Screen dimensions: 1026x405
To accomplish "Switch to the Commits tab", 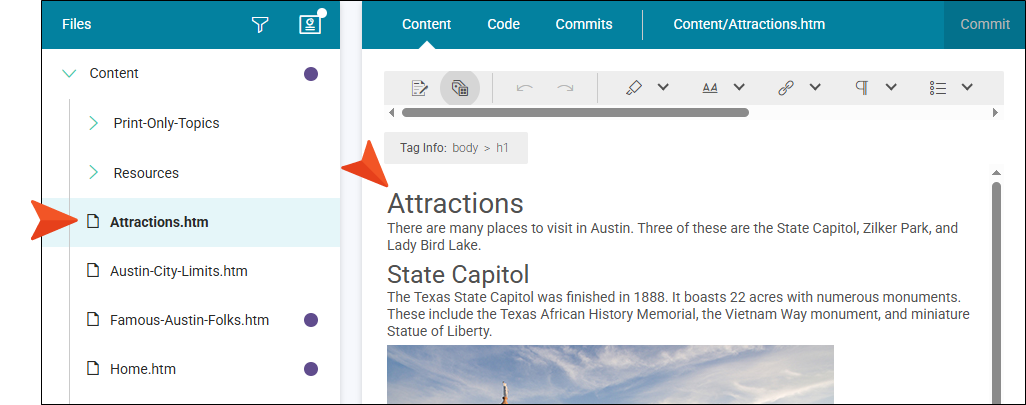I will [584, 25].
